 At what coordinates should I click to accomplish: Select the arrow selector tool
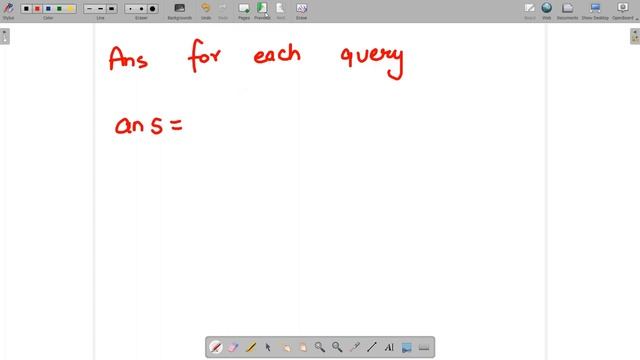268,347
